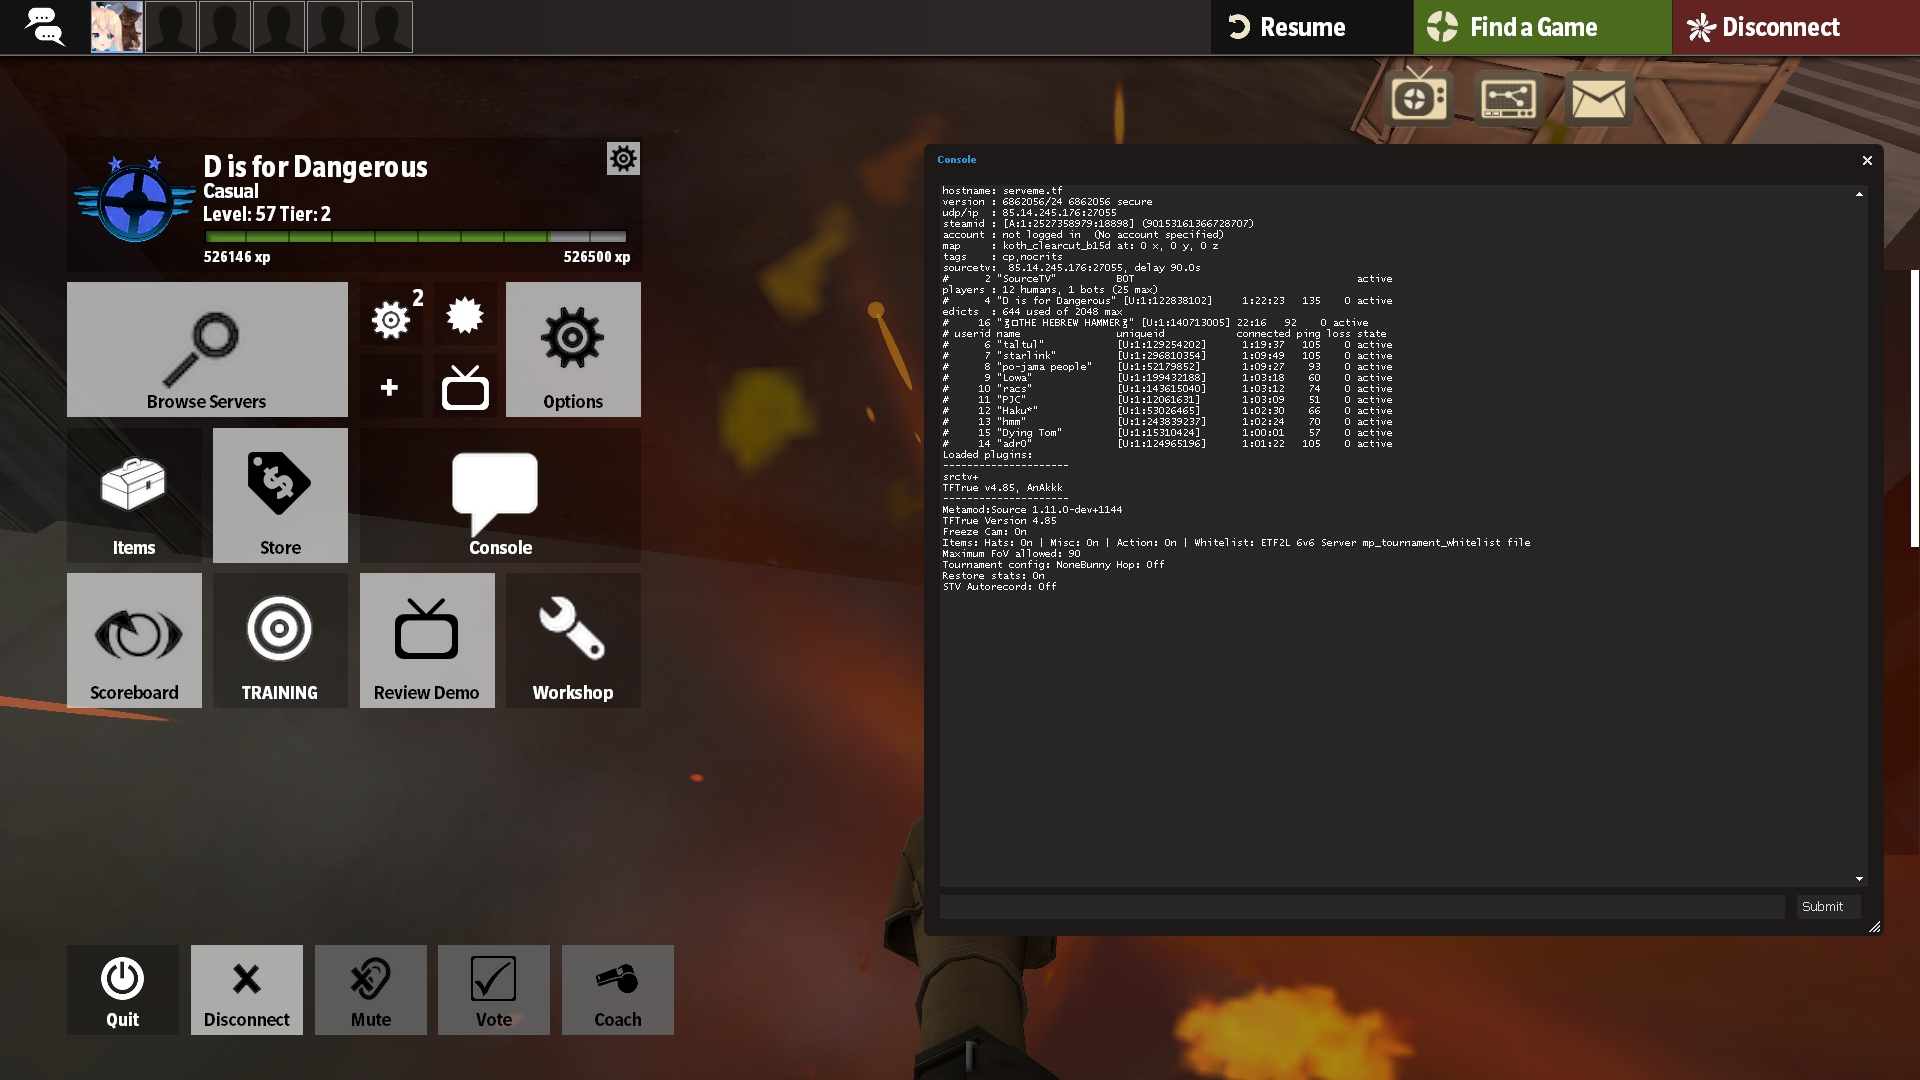This screenshot has width=1920, height=1080.
Task: Open profile settings gear icon
Action: pos(623,158)
